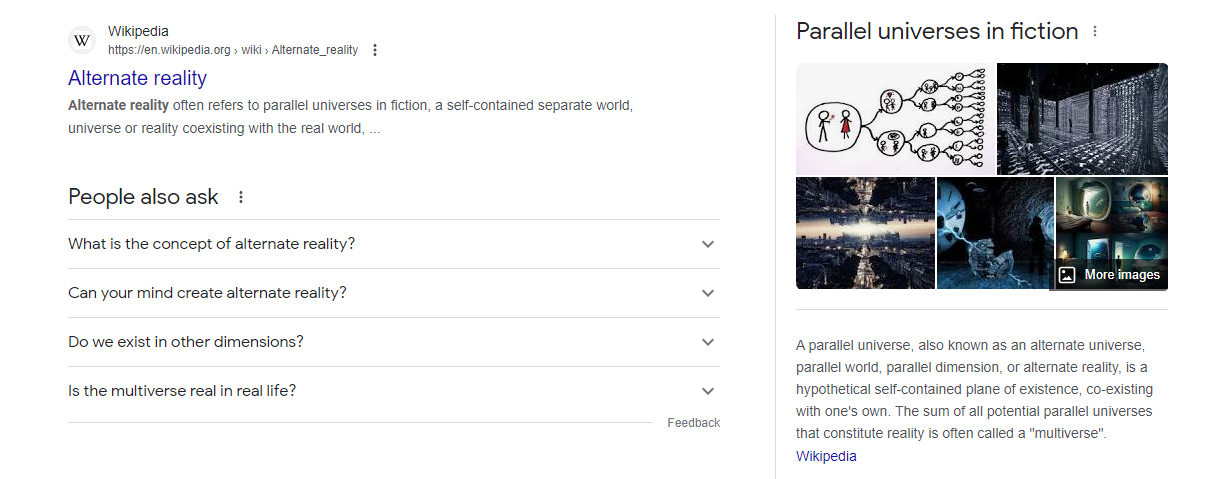The width and height of the screenshot is (1223, 479).
Task: Expand 'Do we exist in other dimensions?'
Action: tap(394, 342)
